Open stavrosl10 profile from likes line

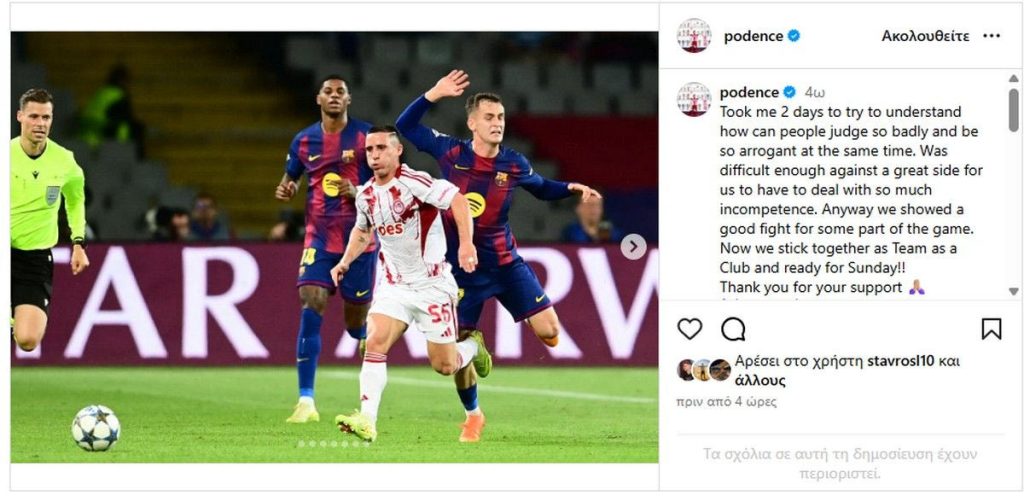[x=904, y=361]
